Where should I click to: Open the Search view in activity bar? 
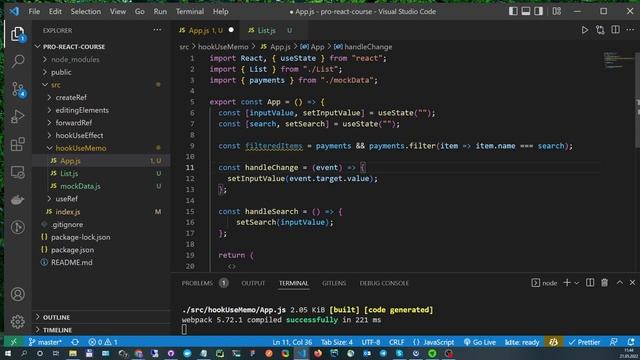[18, 62]
